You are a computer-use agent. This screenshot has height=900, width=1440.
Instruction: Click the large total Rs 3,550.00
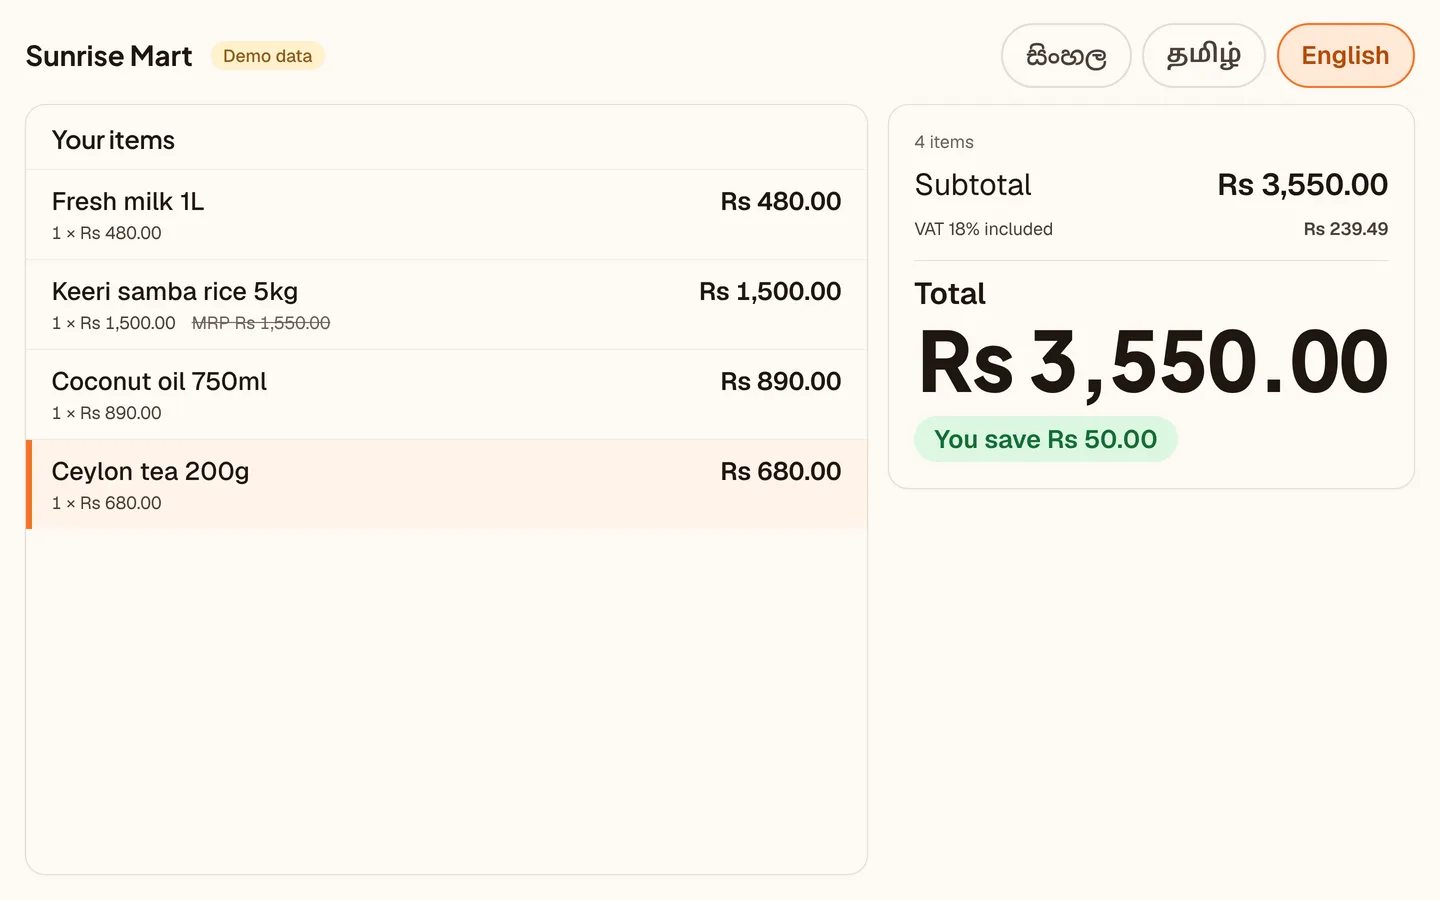(1154, 362)
